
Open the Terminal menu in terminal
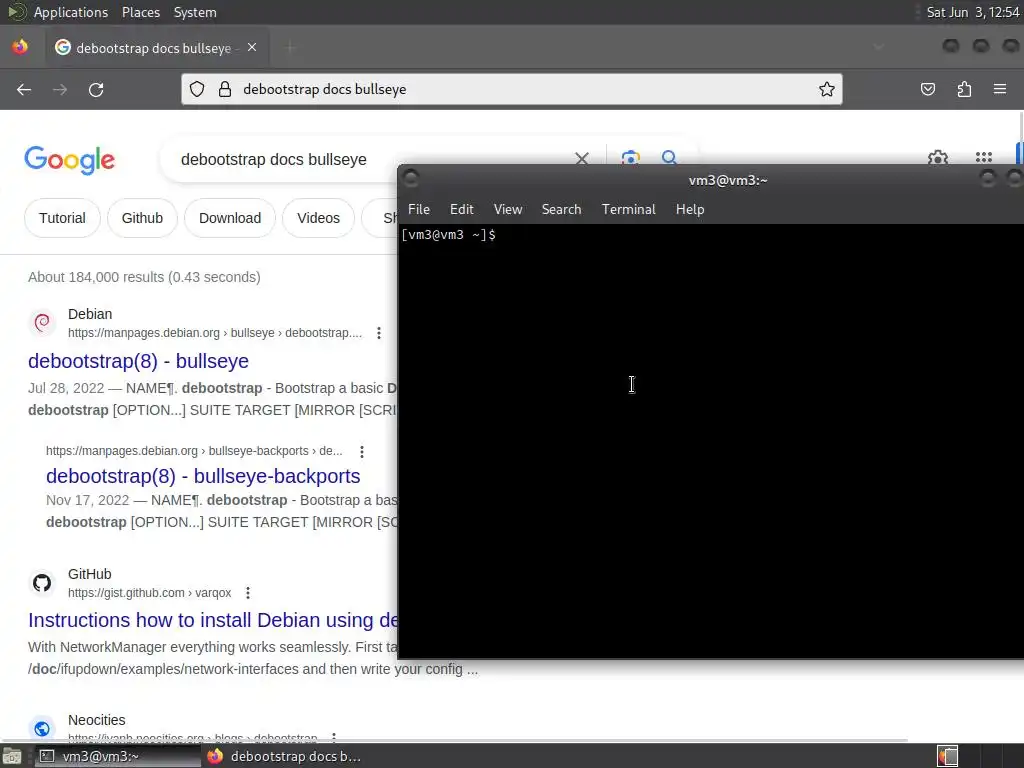[628, 209]
